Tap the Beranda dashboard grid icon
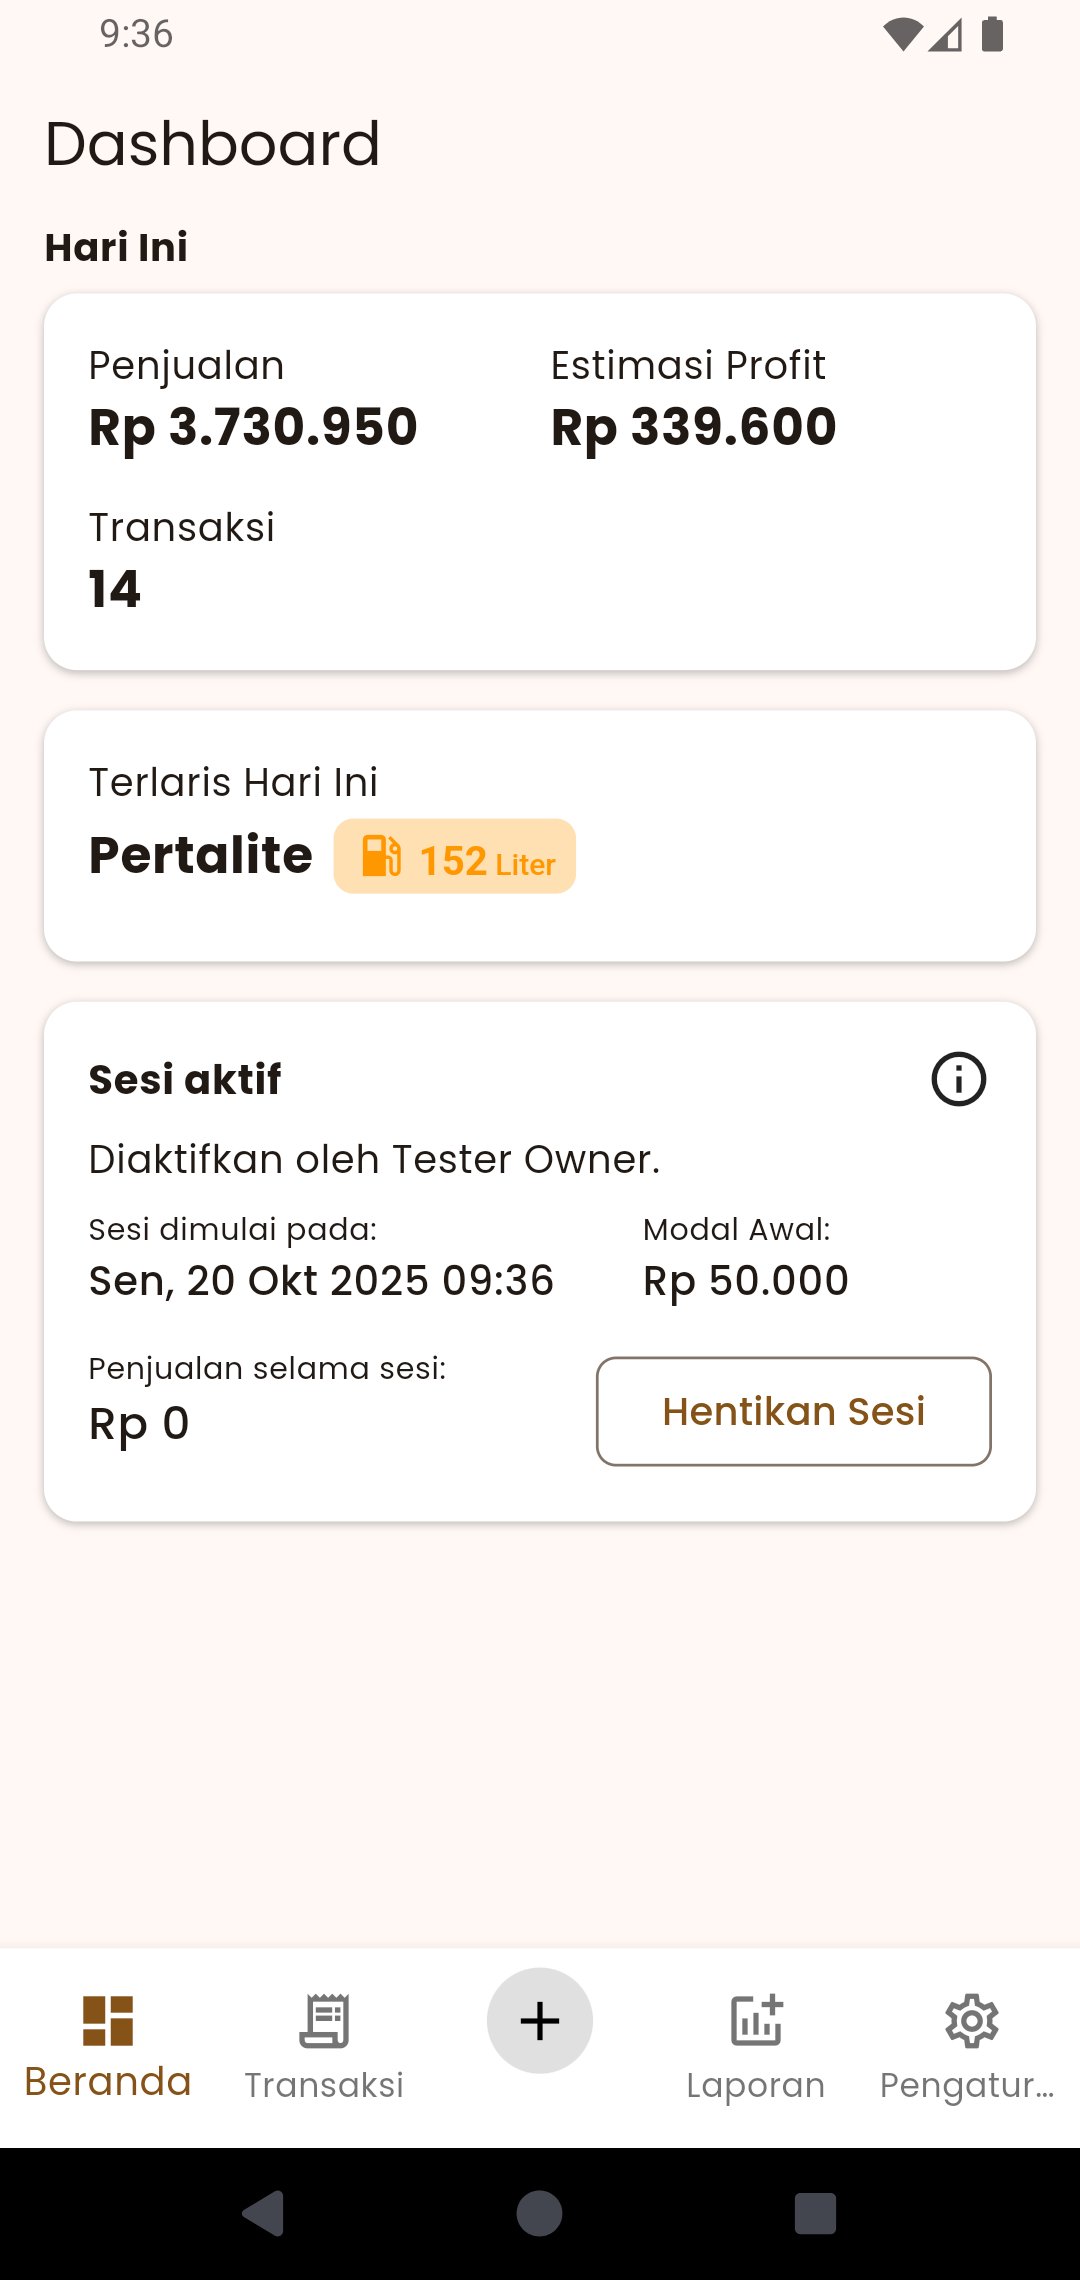Screen dimensions: 1080x2280 point(108,2020)
